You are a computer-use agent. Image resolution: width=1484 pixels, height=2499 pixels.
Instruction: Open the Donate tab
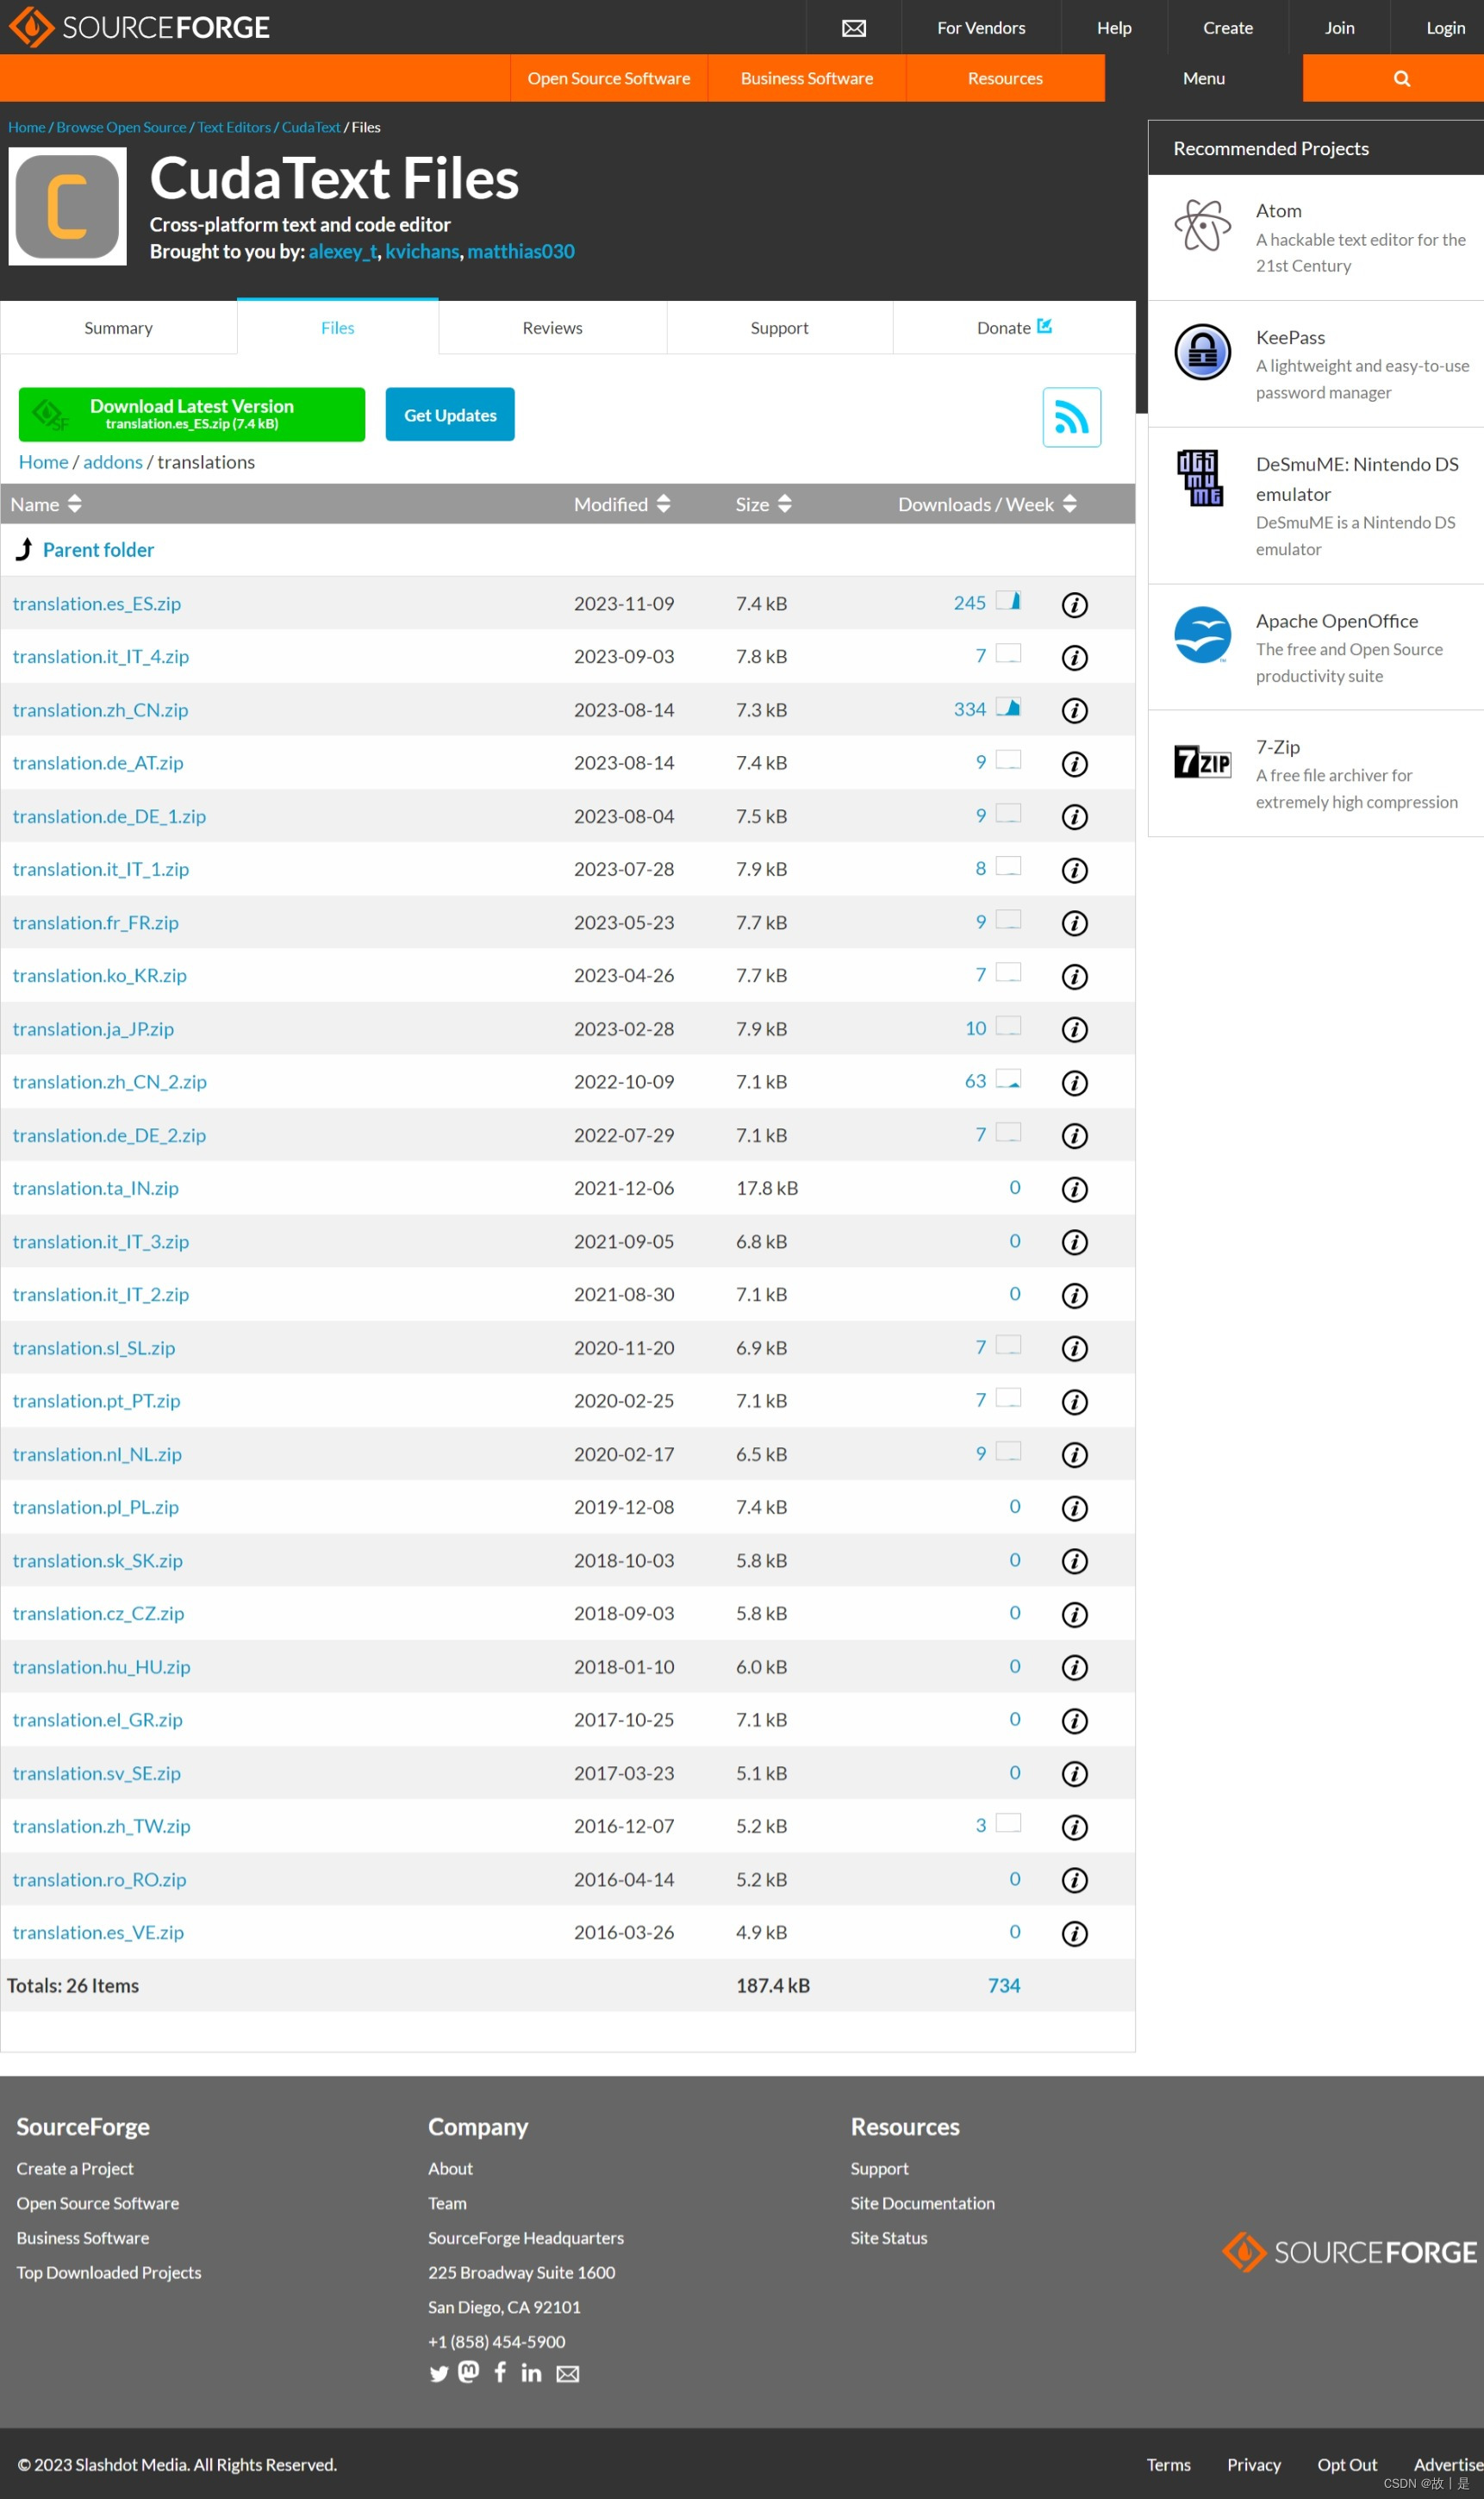pos(1013,328)
